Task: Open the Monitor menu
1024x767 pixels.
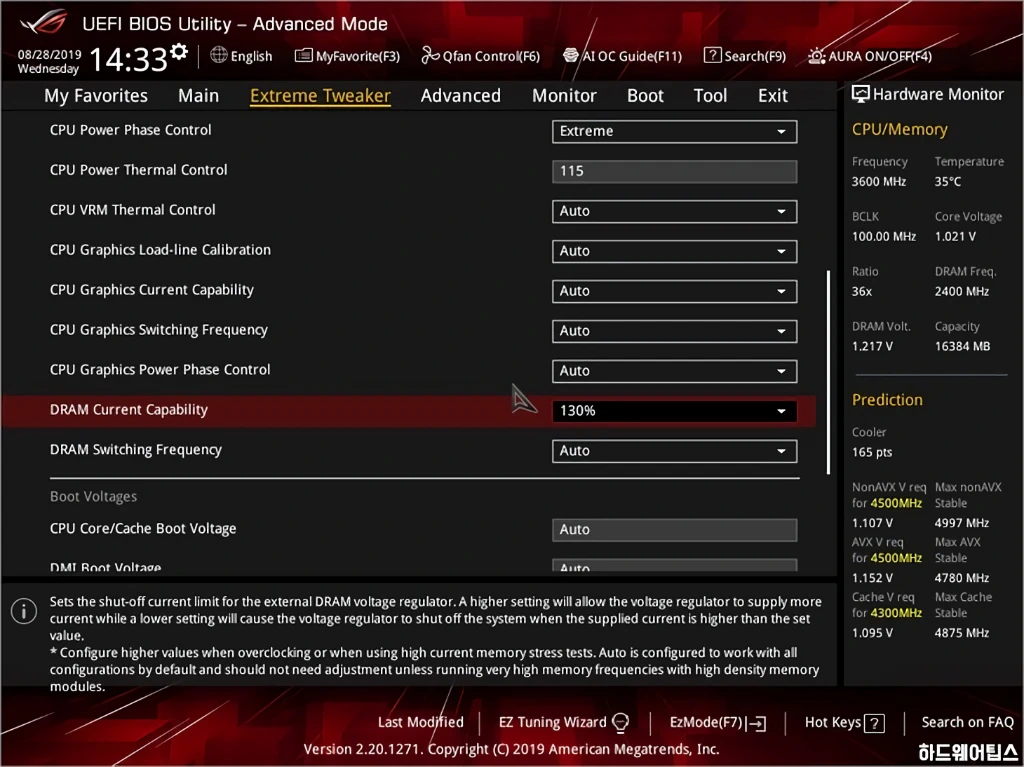Action: point(564,95)
